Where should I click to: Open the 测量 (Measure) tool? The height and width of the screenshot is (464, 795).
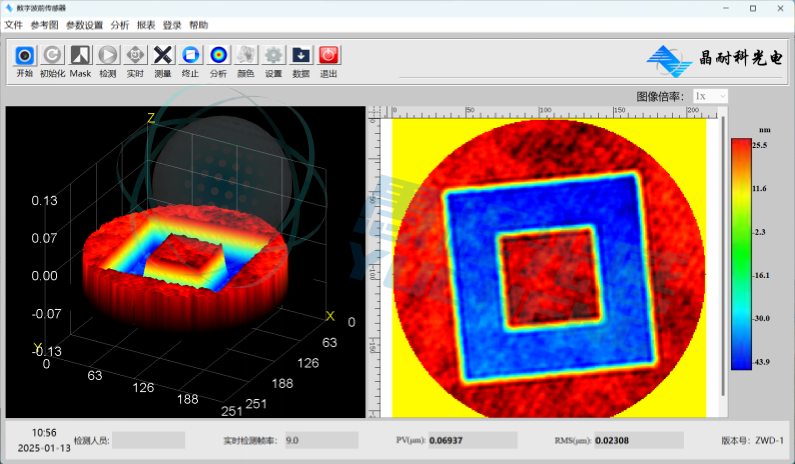(162, 56)
